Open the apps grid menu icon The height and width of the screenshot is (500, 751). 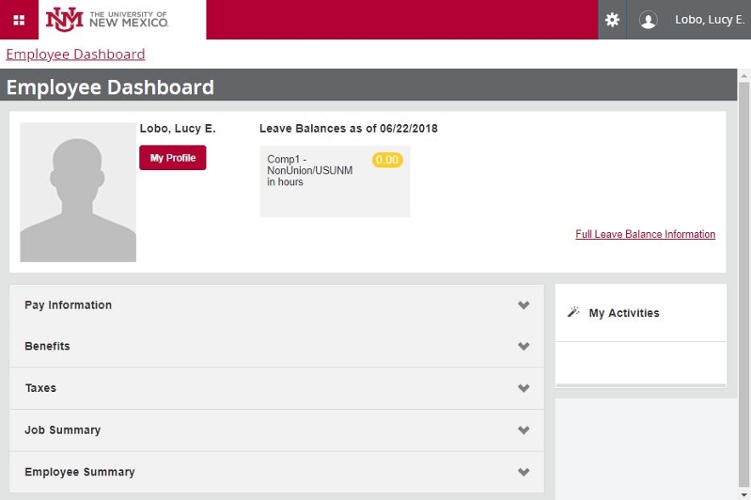tap(19, 20)
